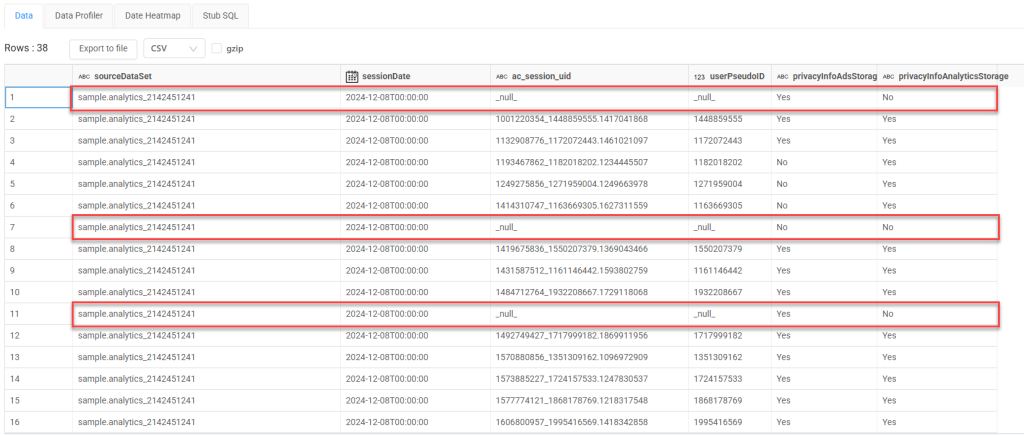Click the AnalyticsStorage No cell in row 1

(x=937, y=98)
